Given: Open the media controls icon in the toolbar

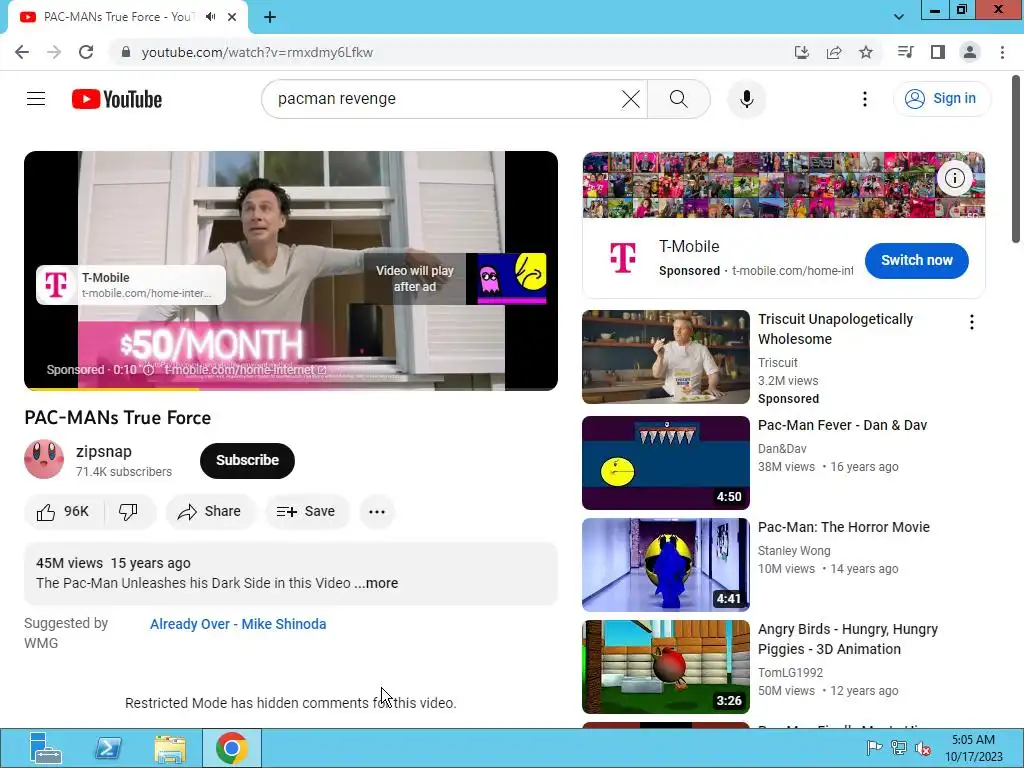Looking at the screenshot, I should [905, 52].
